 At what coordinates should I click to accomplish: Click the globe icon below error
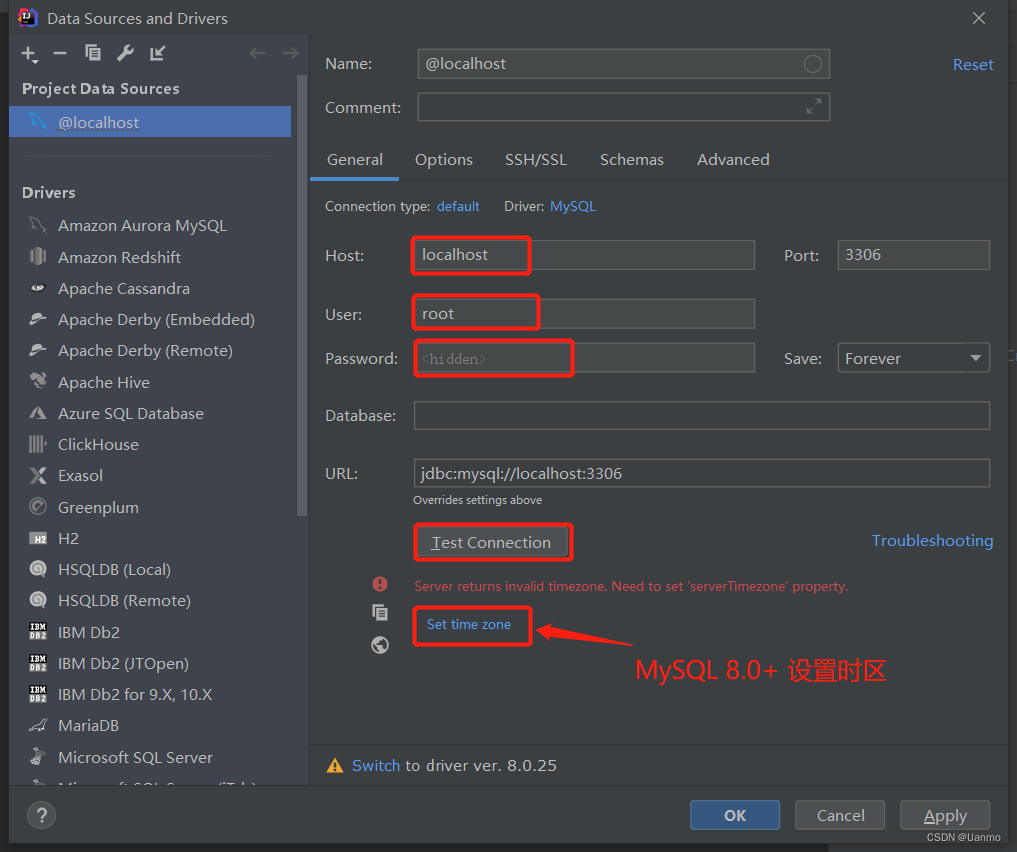[380, 645]
